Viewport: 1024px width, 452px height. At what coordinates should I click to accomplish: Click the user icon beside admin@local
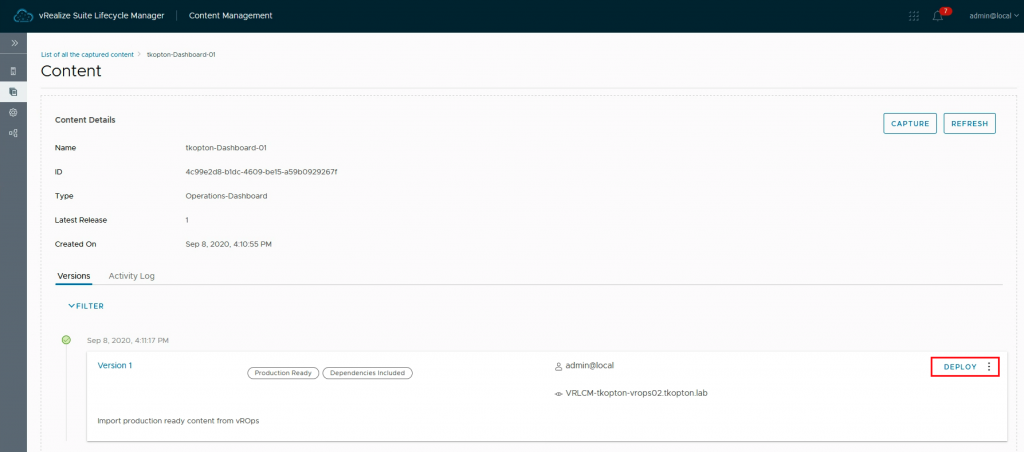(558, 366)
